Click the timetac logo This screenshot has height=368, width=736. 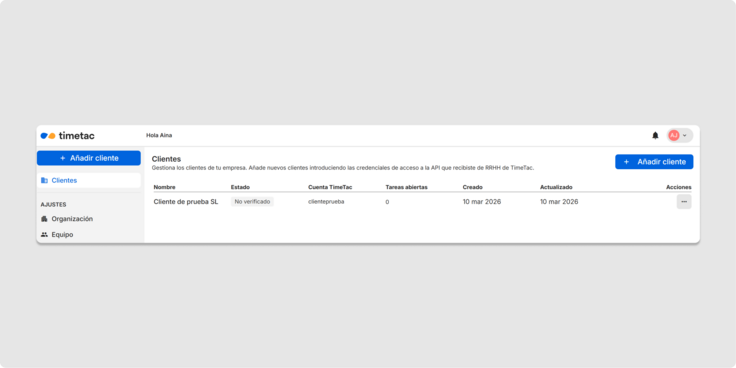(67, 136)
